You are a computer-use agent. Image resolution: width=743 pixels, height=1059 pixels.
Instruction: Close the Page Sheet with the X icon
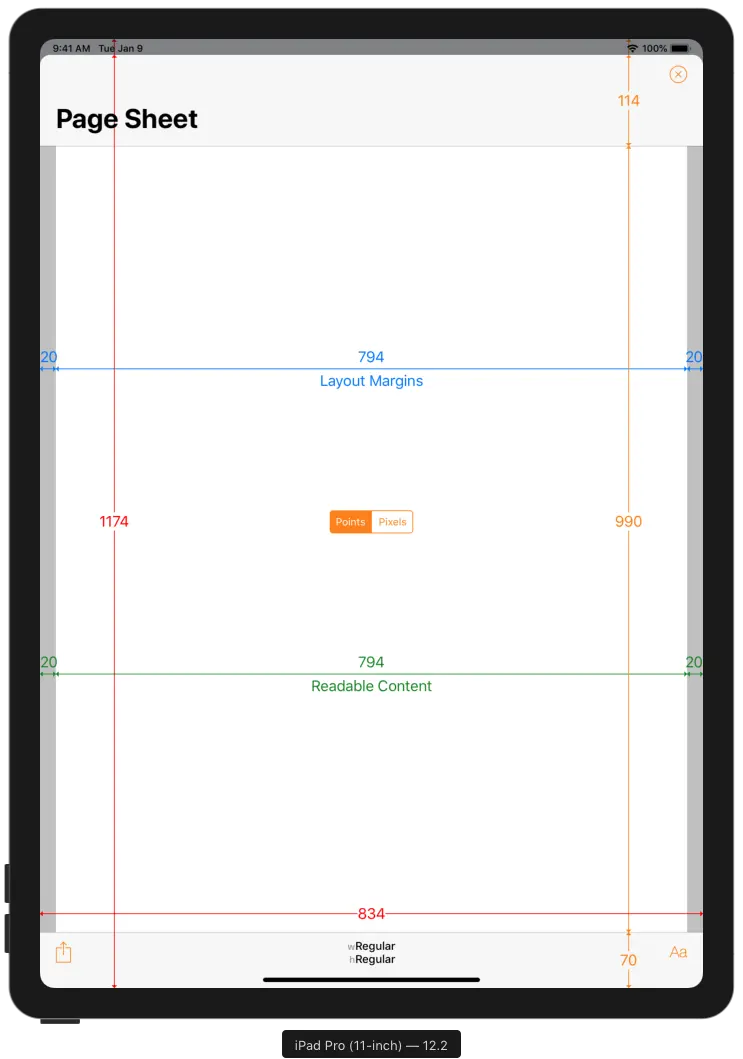678,74
